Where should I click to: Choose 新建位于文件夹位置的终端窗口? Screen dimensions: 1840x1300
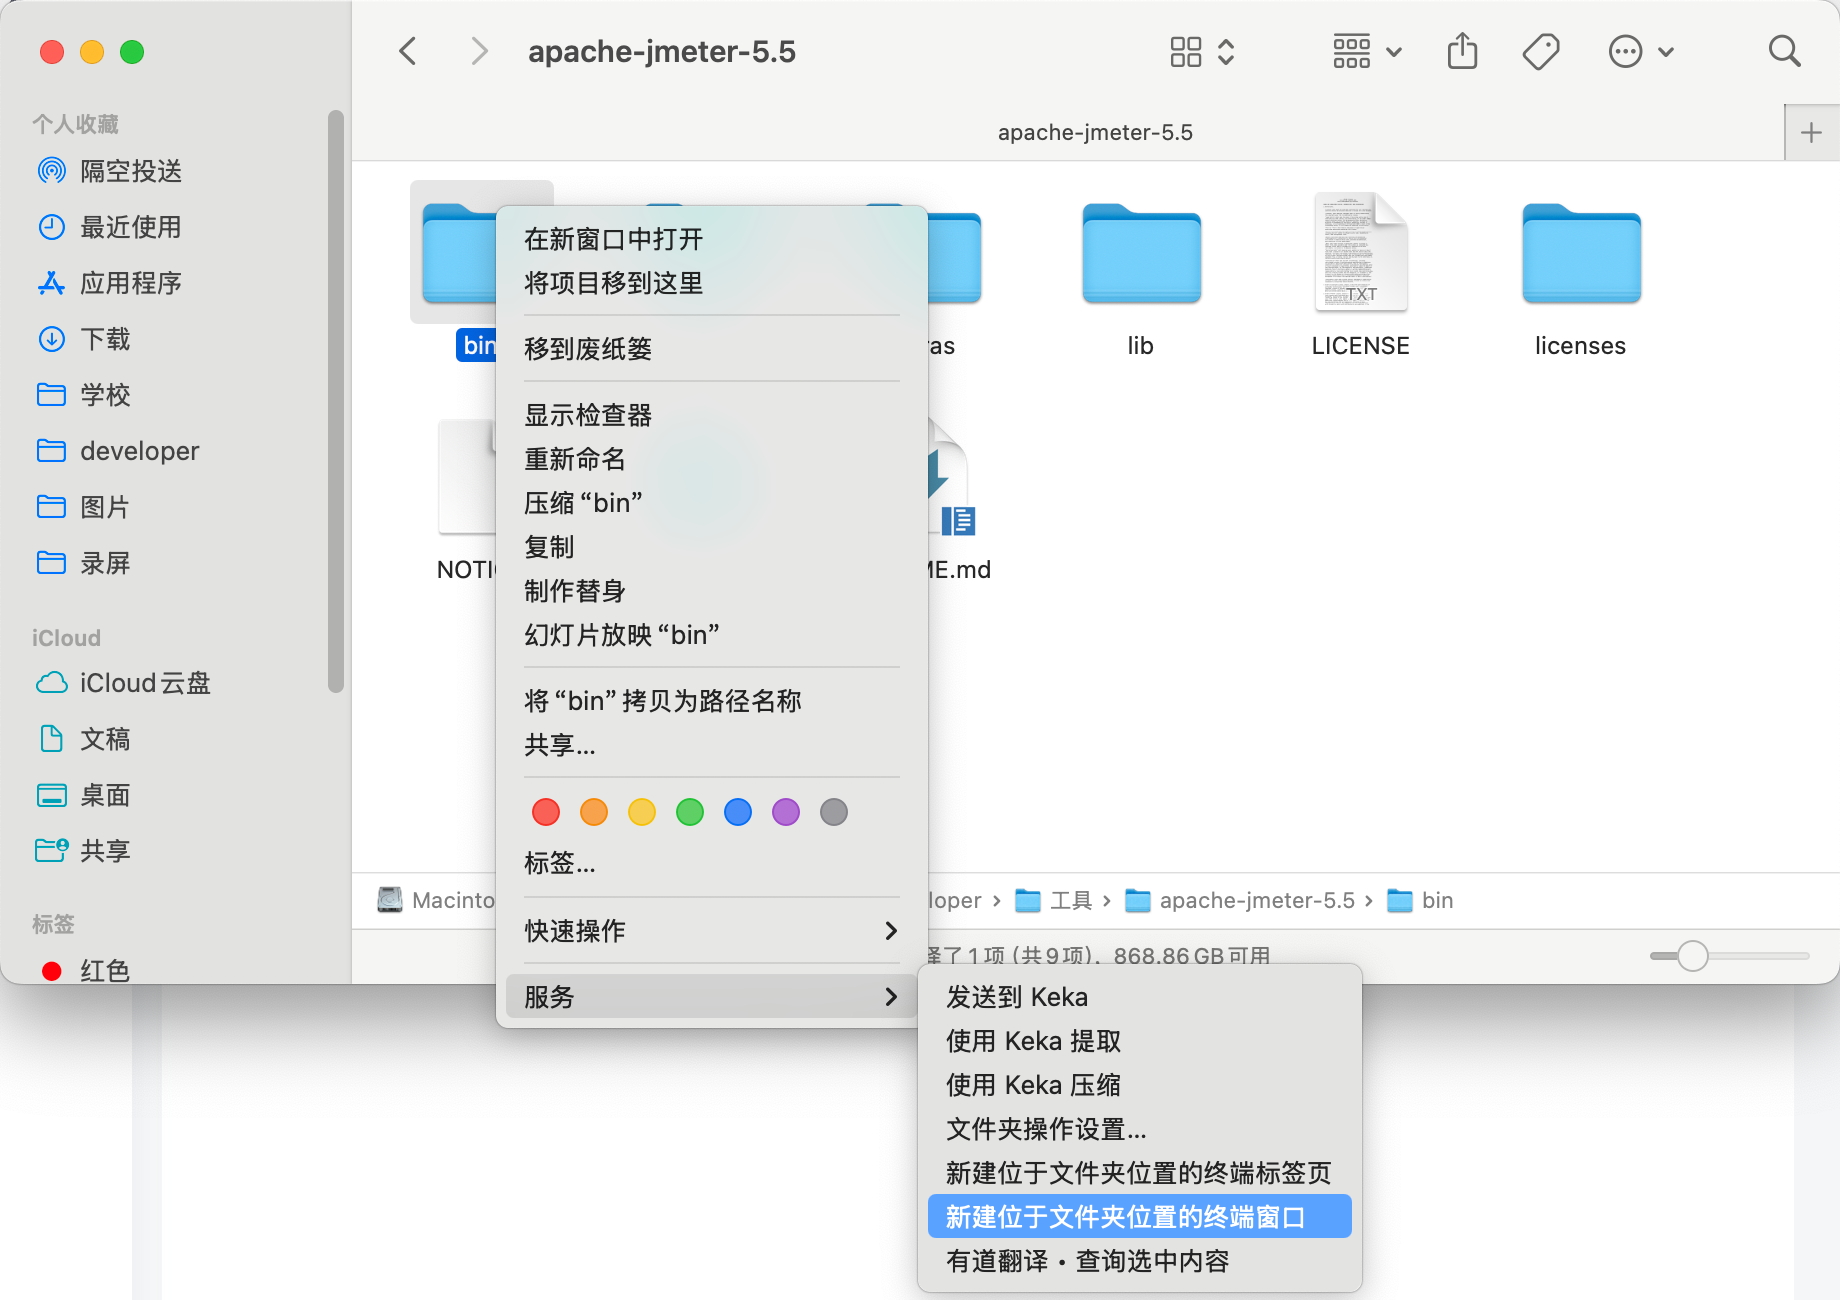1140,1217
